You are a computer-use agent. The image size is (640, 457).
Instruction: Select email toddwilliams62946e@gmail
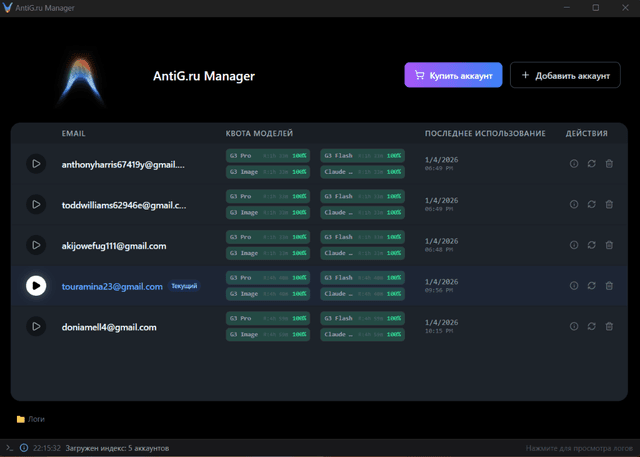pos(124,205)
